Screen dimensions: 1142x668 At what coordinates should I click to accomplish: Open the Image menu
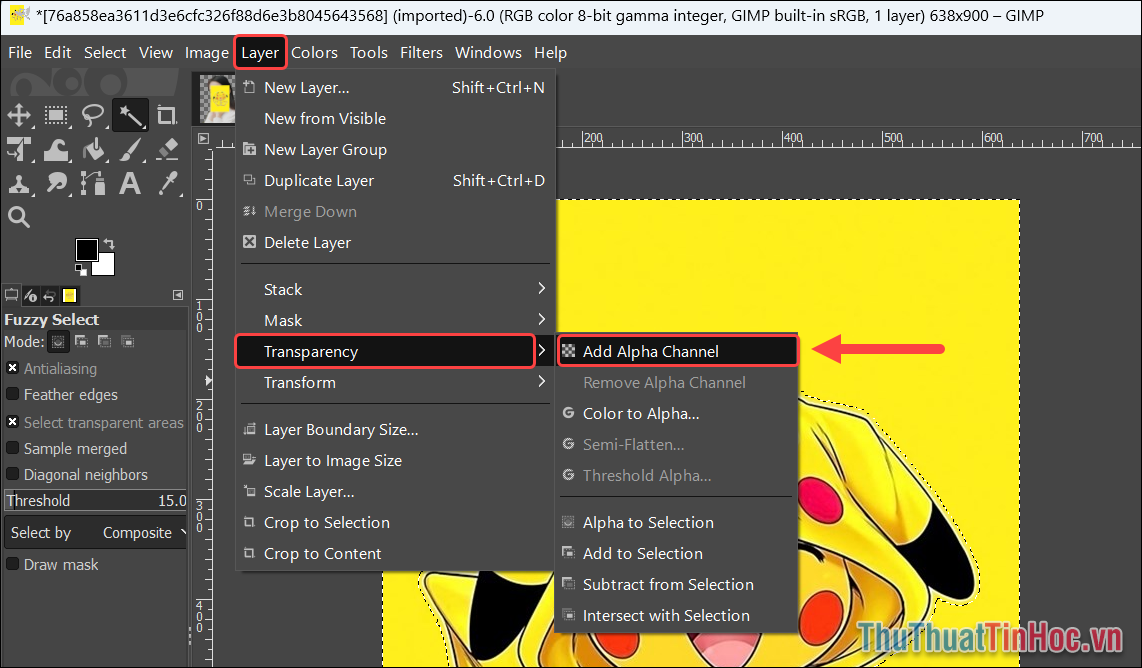pos(207,52)
